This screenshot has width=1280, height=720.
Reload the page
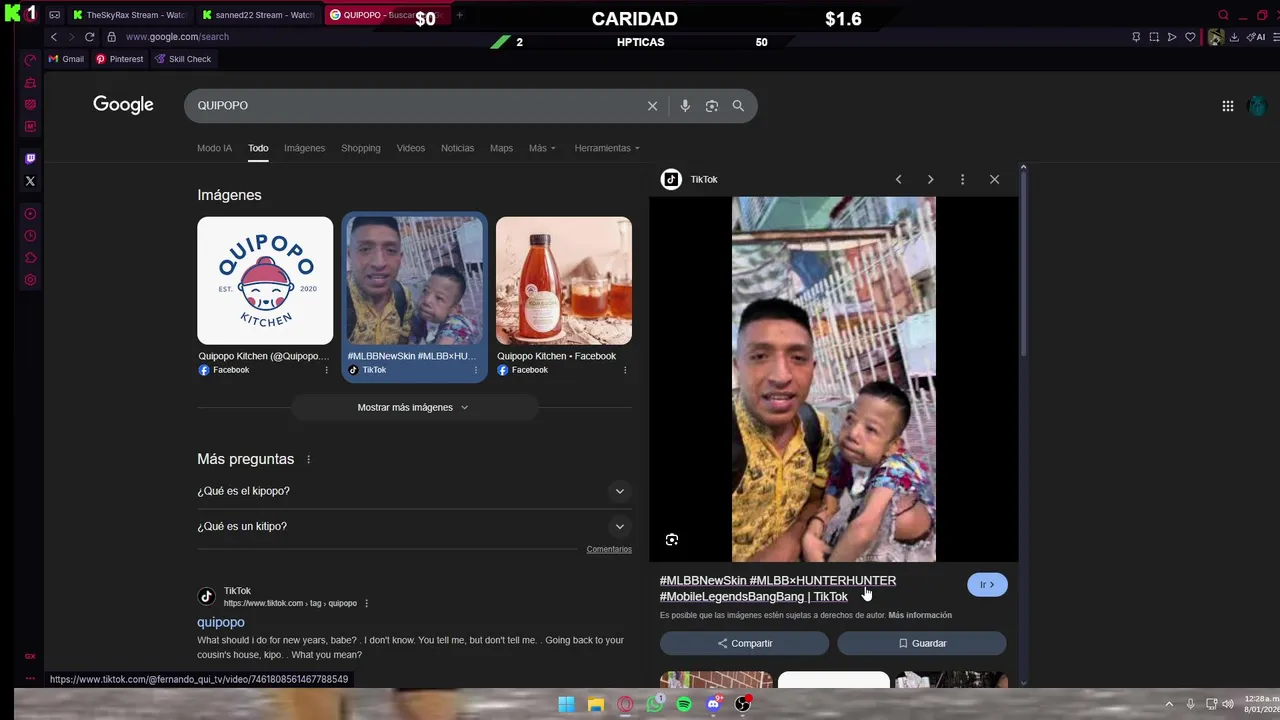[x=89, y=37]
